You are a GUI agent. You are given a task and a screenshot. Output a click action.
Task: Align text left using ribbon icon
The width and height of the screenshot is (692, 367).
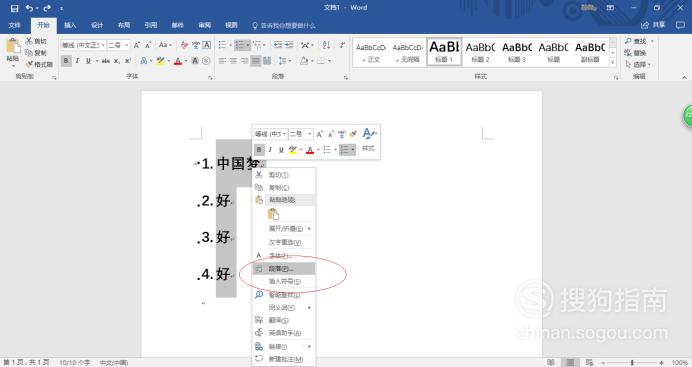pos(222,61)
